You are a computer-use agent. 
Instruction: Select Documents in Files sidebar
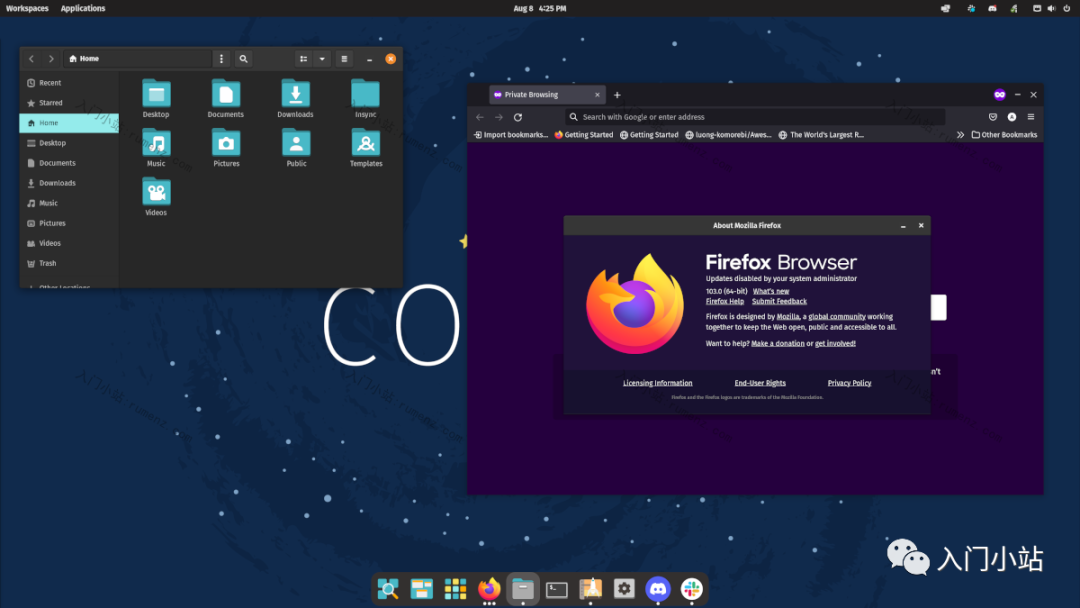(69, 163)
